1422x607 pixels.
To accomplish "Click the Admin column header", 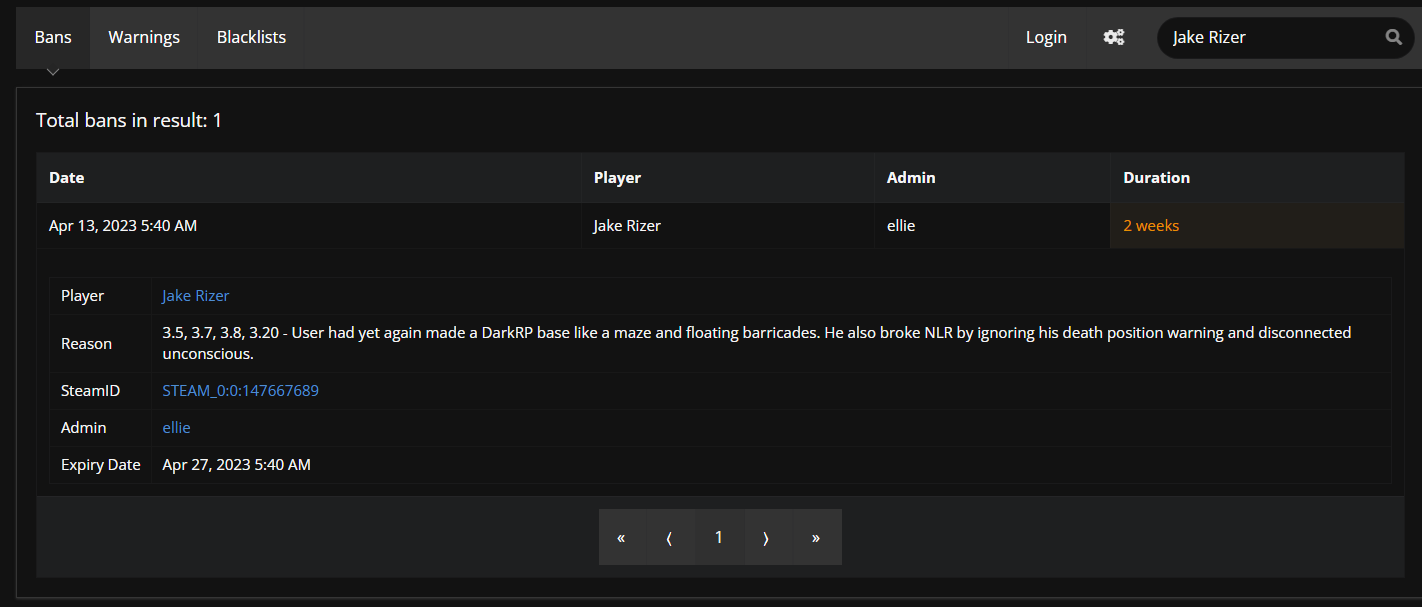I will tap(911, 177).
